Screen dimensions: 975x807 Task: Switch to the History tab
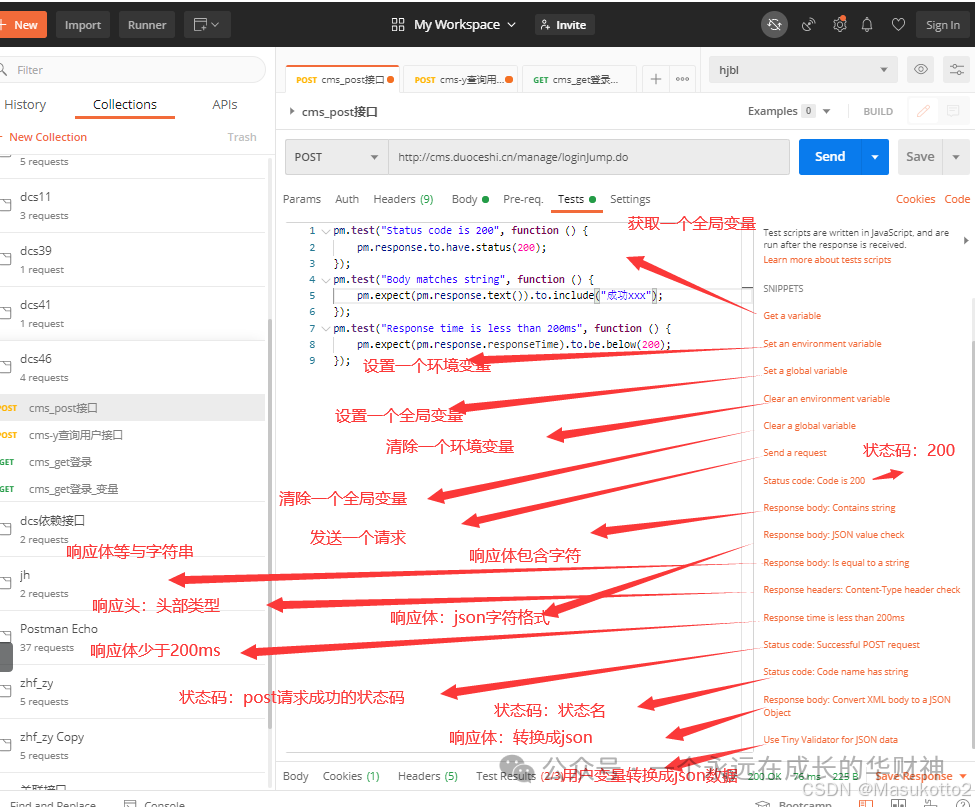click(25, 104)
